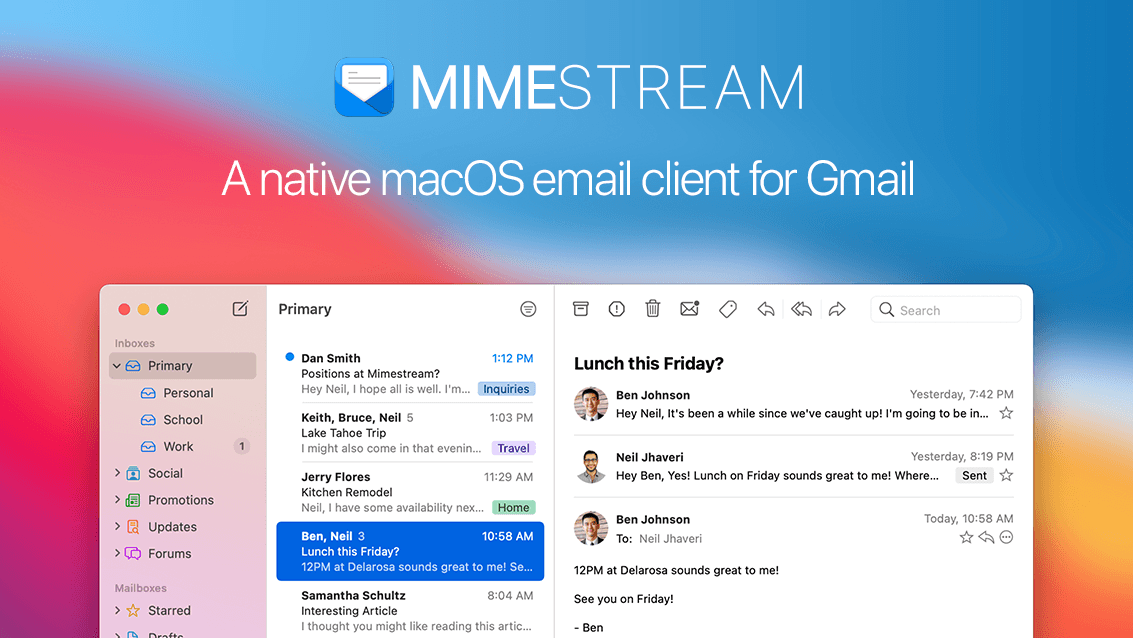Screen dimensions: 1133x638
Task: Click the search magnifier icon
Action: pos(887,310)
